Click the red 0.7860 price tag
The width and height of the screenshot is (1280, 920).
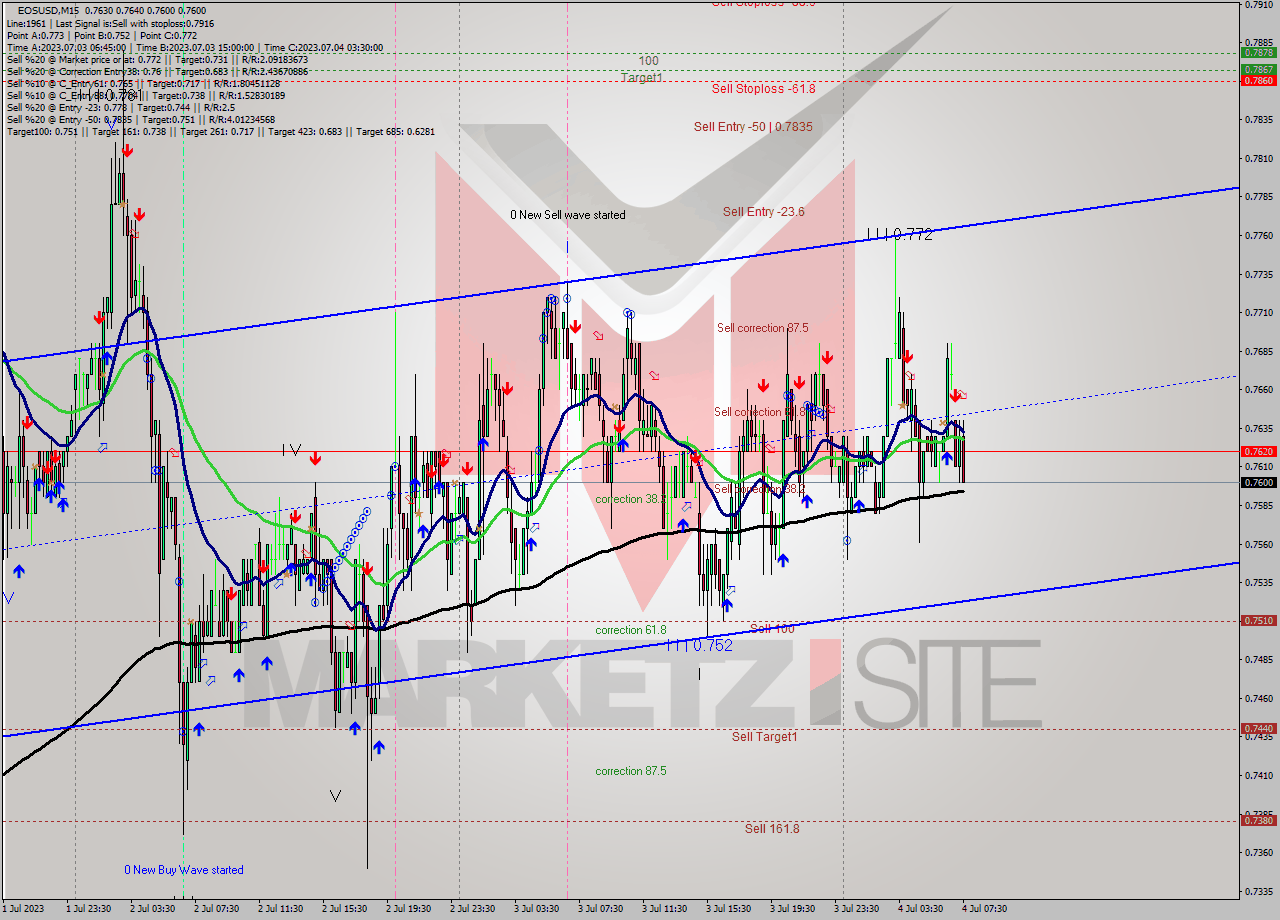[x=1258, y=80]
